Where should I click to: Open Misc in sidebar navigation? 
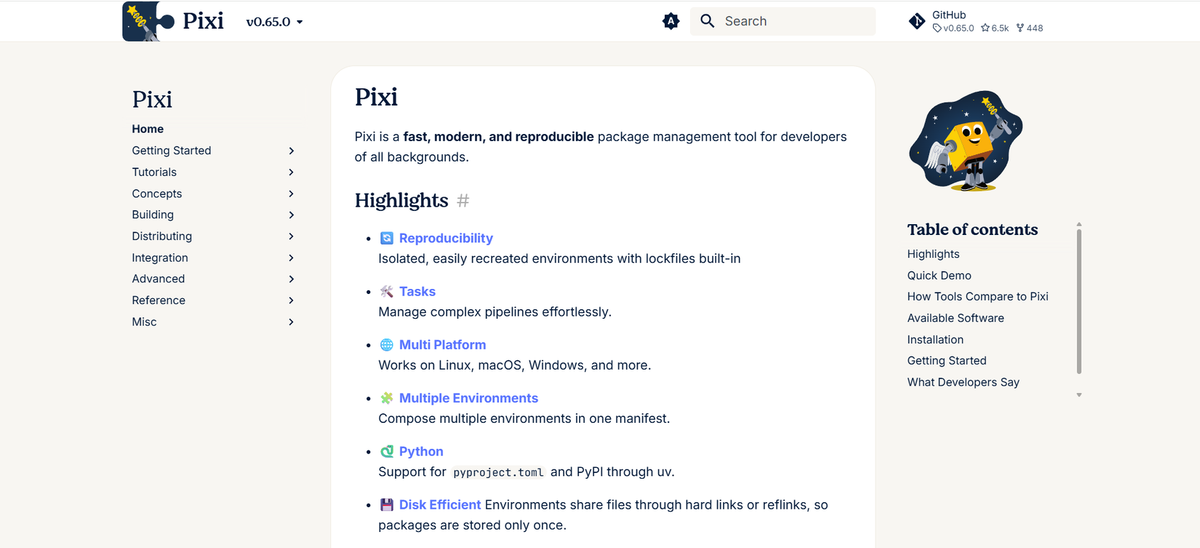click(144, 322)
